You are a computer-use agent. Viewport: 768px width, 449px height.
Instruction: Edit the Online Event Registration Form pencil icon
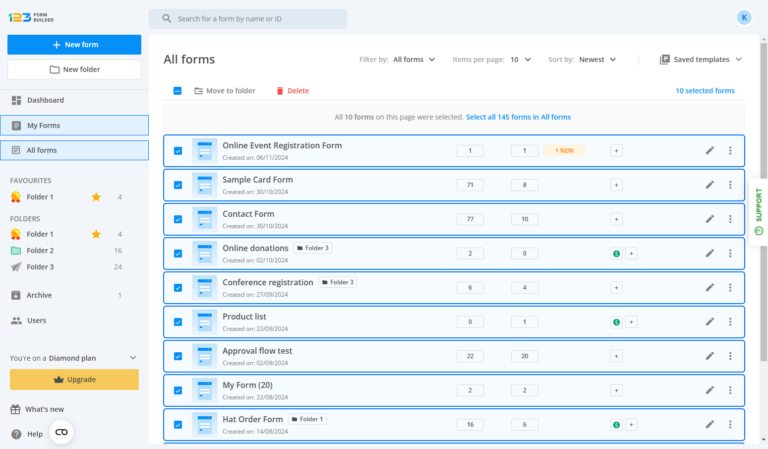click(710, 150)
